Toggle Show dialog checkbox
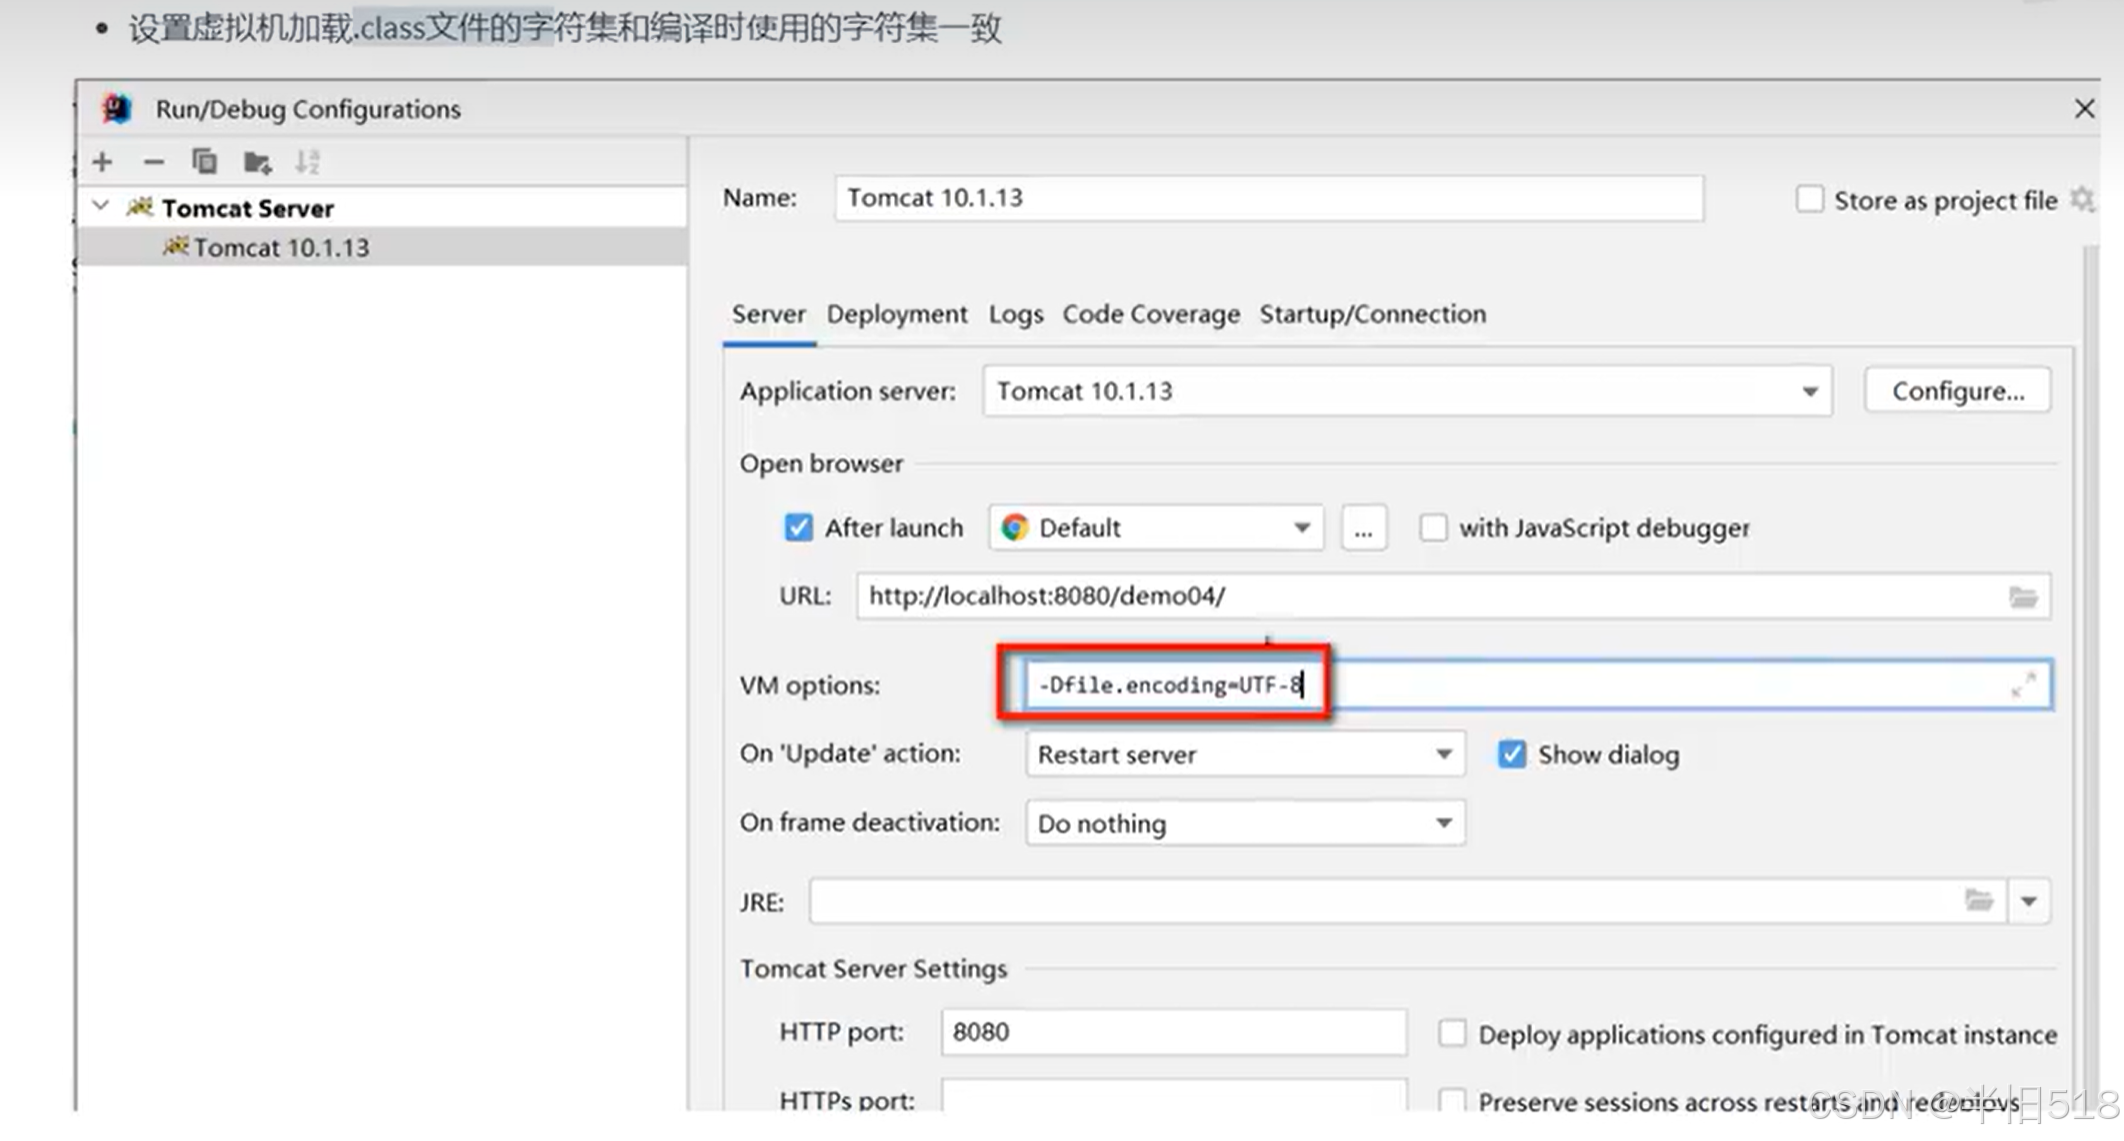The image size is (2124, 1141). point(1512,754)
